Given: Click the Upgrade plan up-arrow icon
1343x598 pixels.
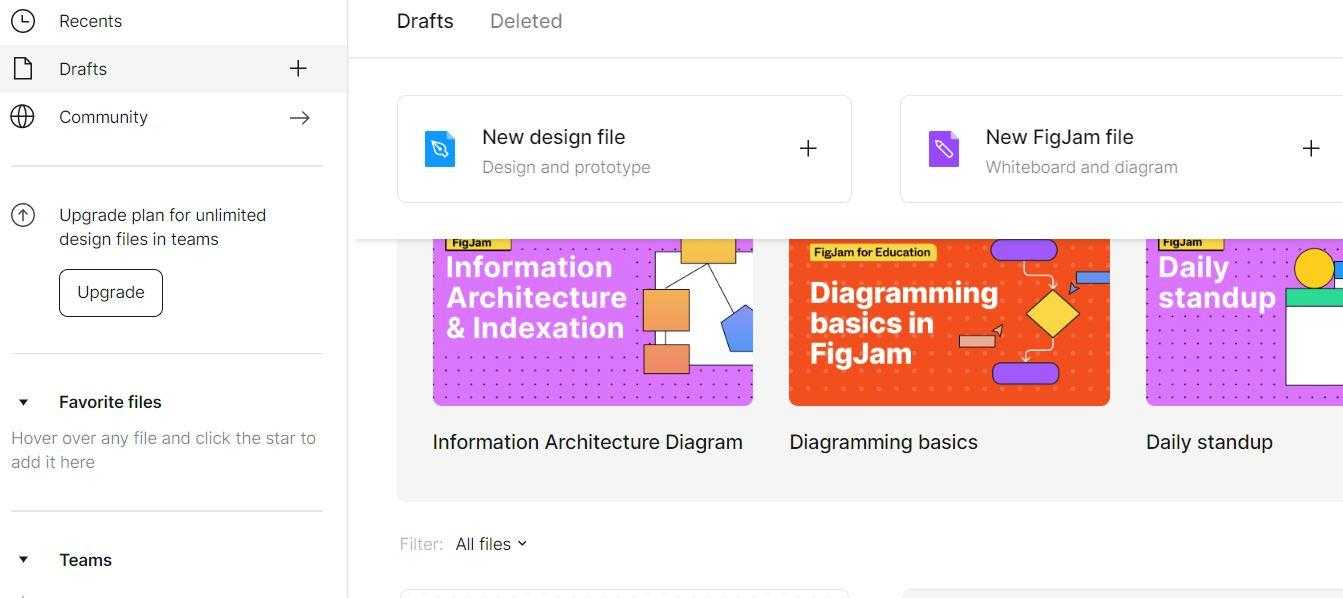Looking at the screenshot, I should [x=22, y=215].
